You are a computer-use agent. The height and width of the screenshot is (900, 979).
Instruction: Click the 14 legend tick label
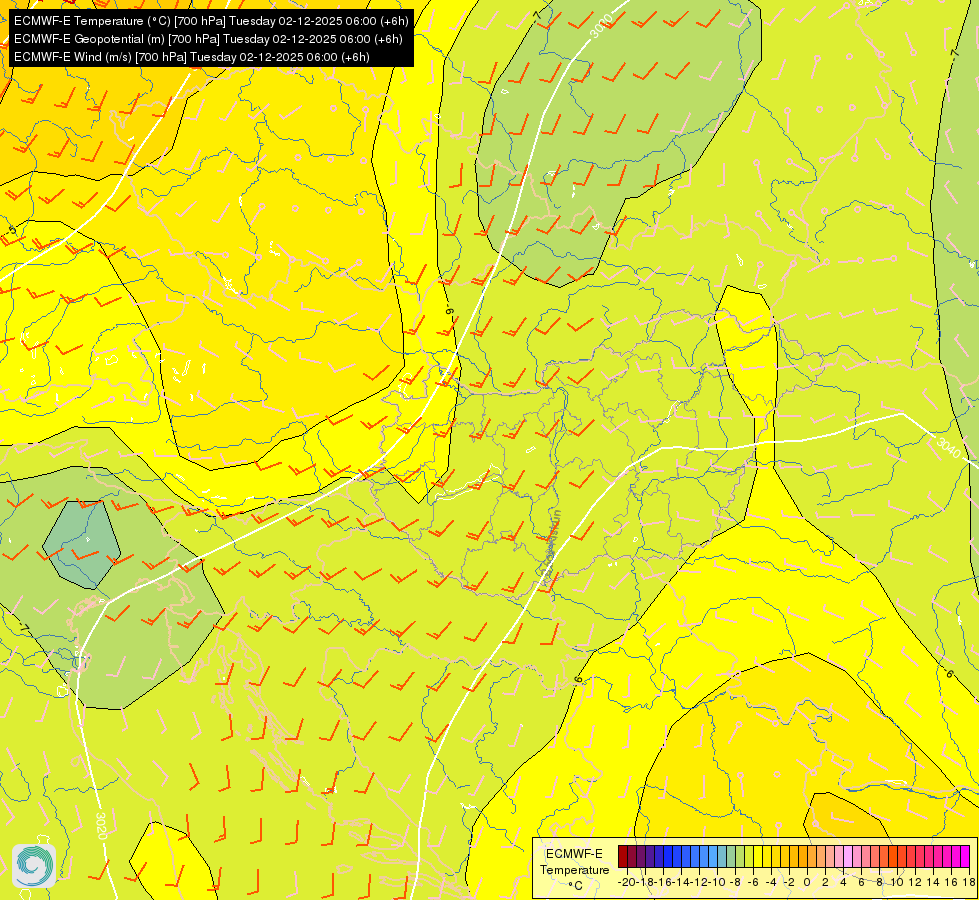click(x=933, y=882)
